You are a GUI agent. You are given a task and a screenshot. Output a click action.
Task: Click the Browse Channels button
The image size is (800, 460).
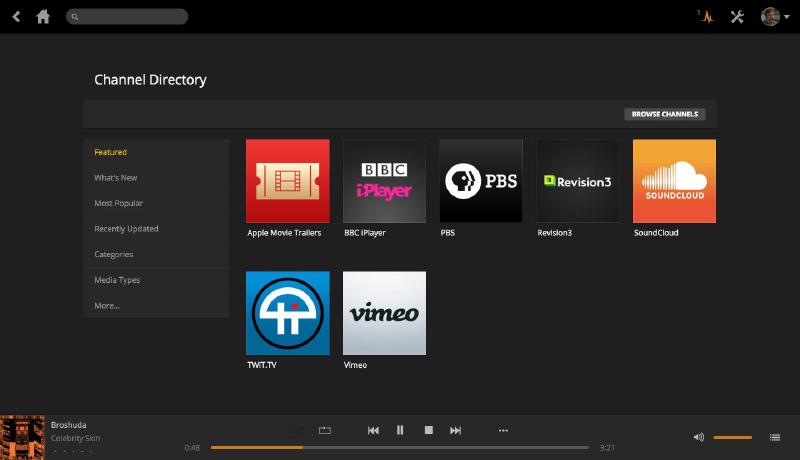point(665,114)
